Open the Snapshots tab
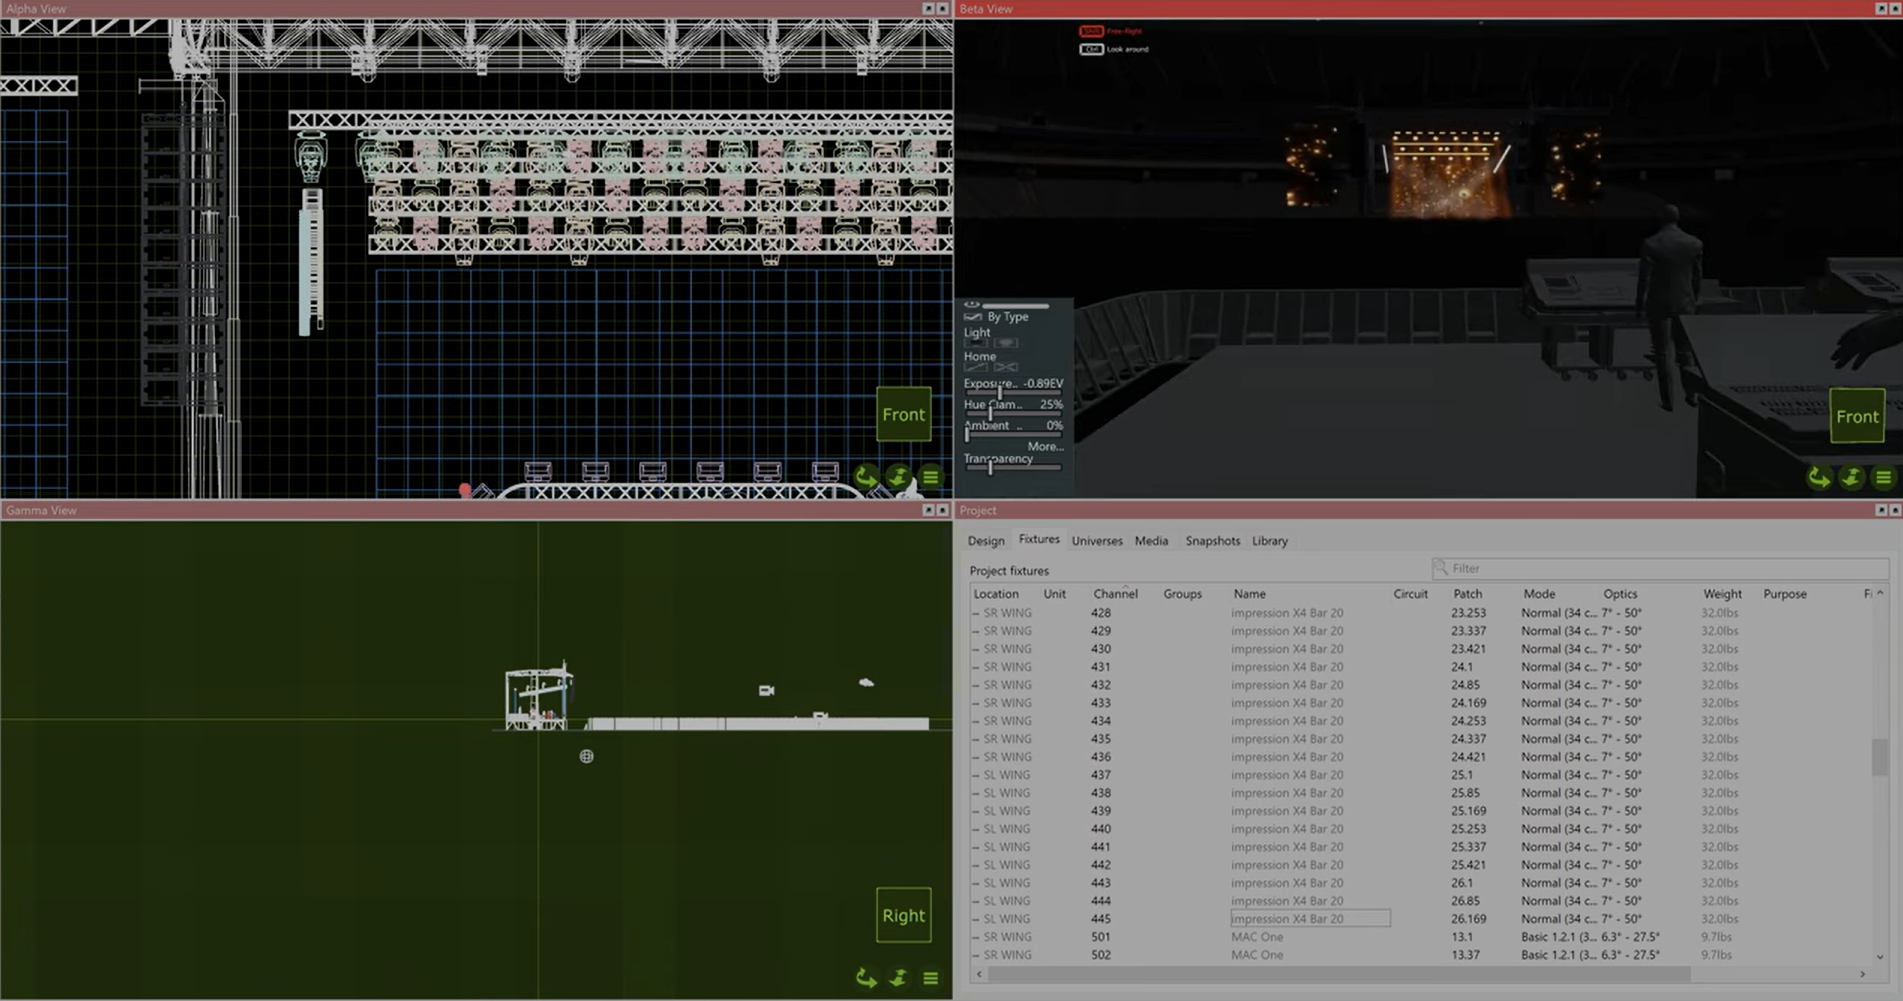The image size is (1903, 1001). [x=1212, y=540]
